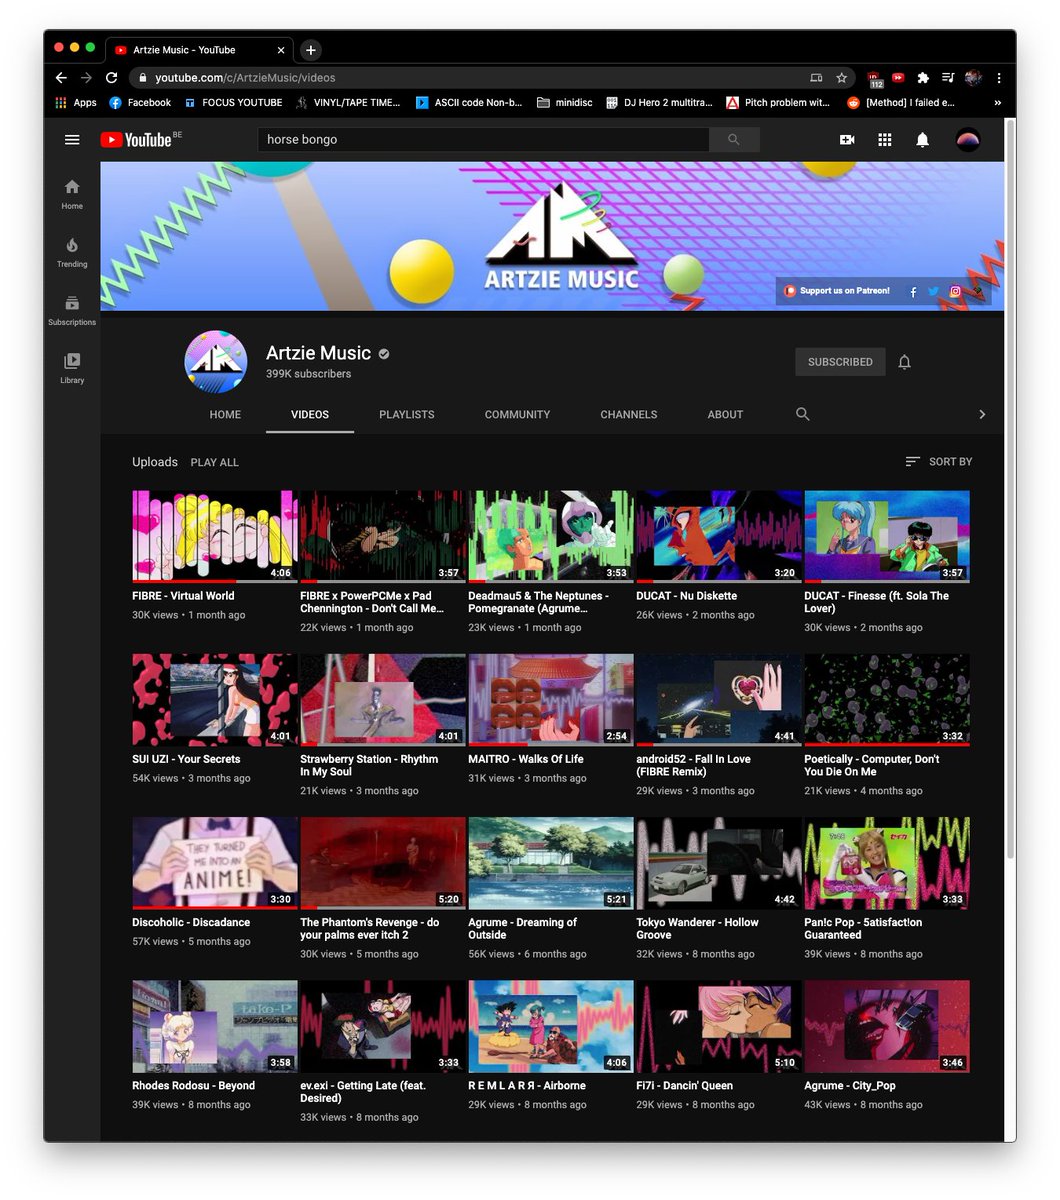Switch to the Home channel tab

(225, 414)
